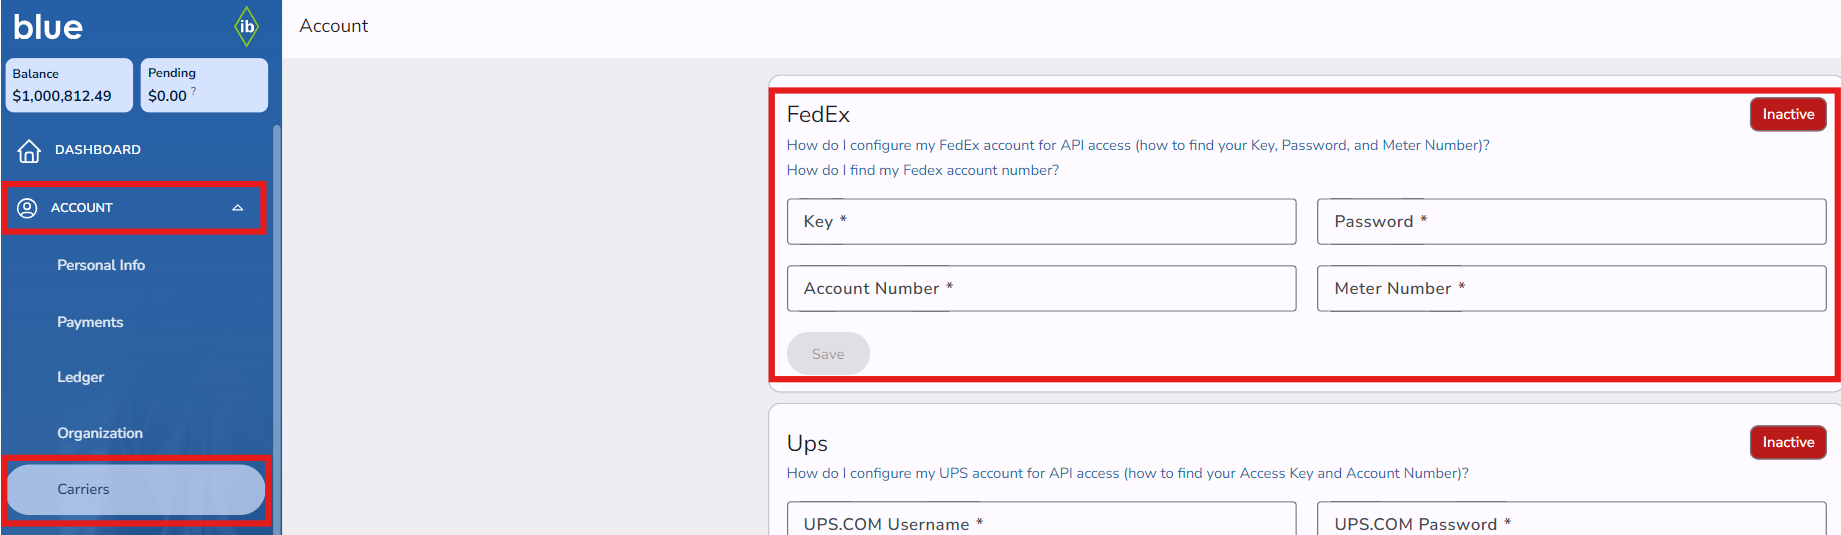Open UPS API access configuration help link
The height and width of the screenshot is (535, 1841).
[x=1127, y=473]
